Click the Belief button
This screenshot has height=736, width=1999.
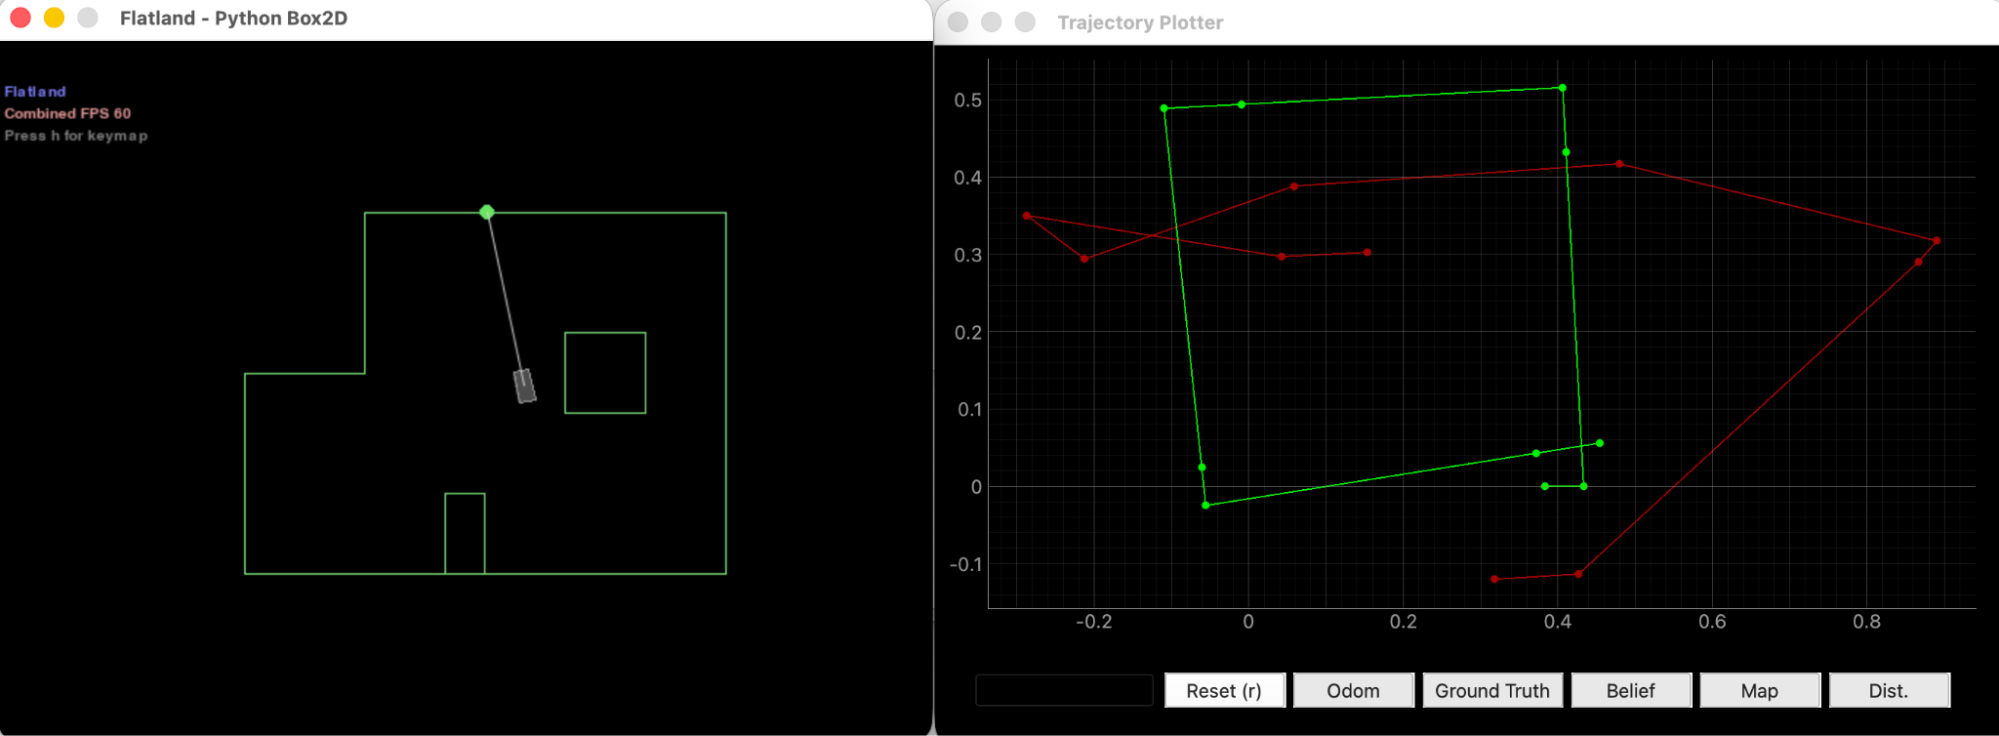point(1631,690)
